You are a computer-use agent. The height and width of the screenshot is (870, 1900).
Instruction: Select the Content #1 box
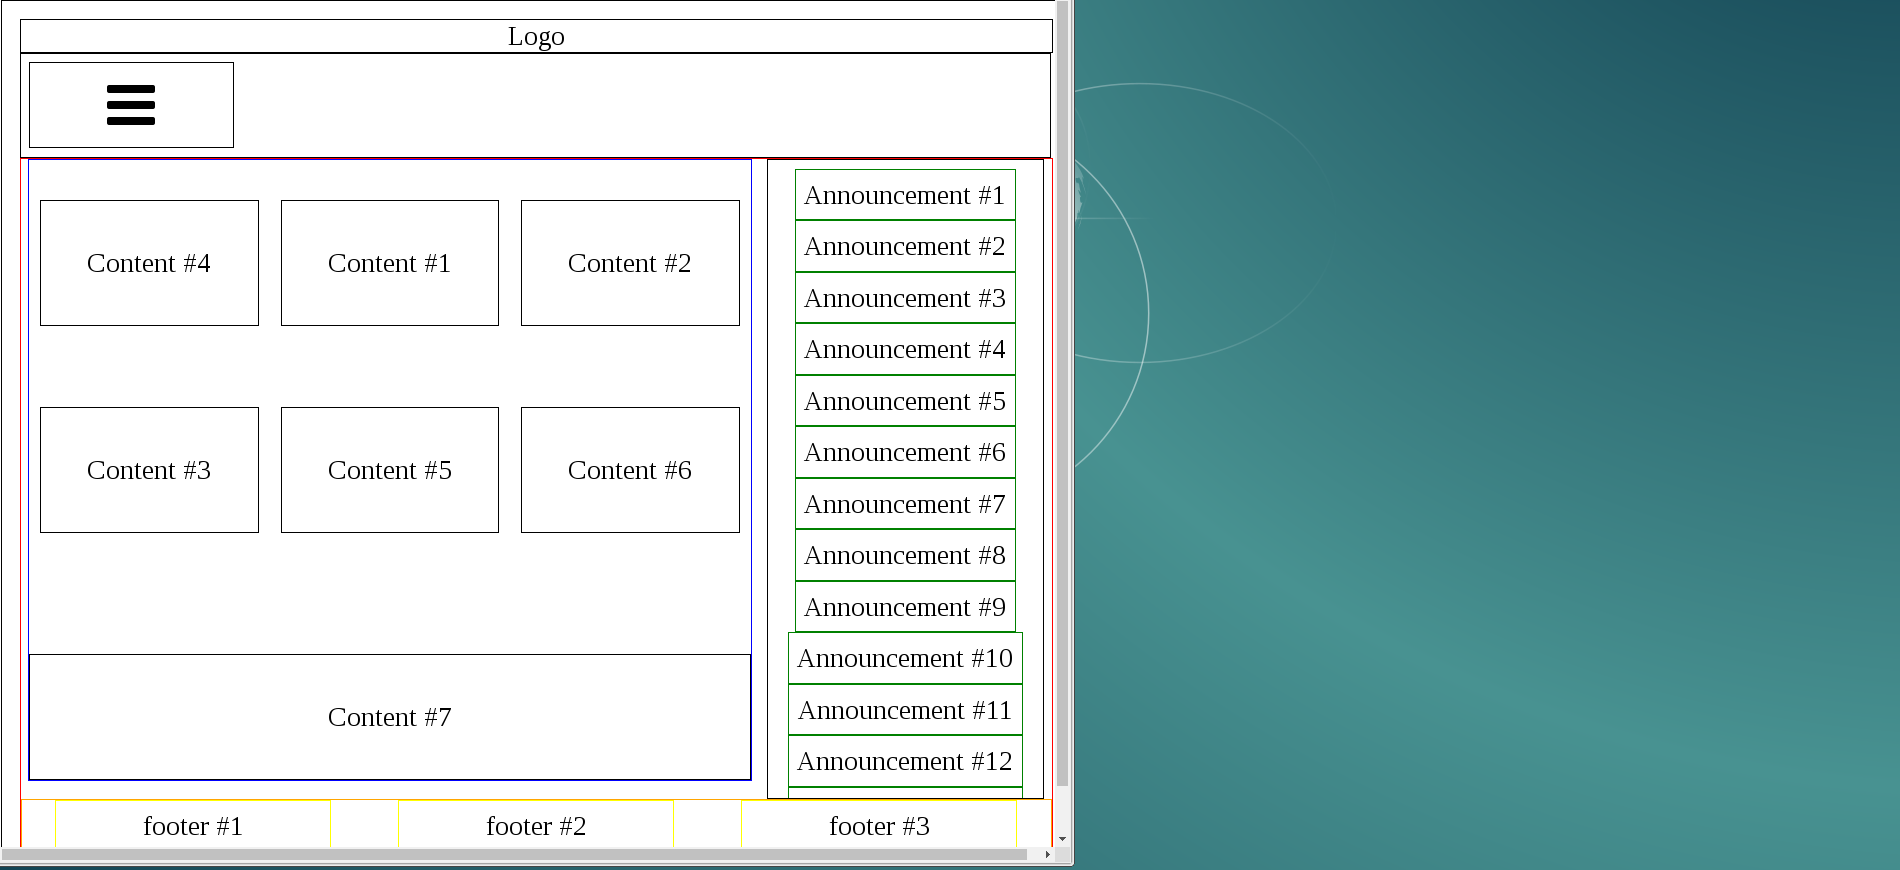[389, 263]
